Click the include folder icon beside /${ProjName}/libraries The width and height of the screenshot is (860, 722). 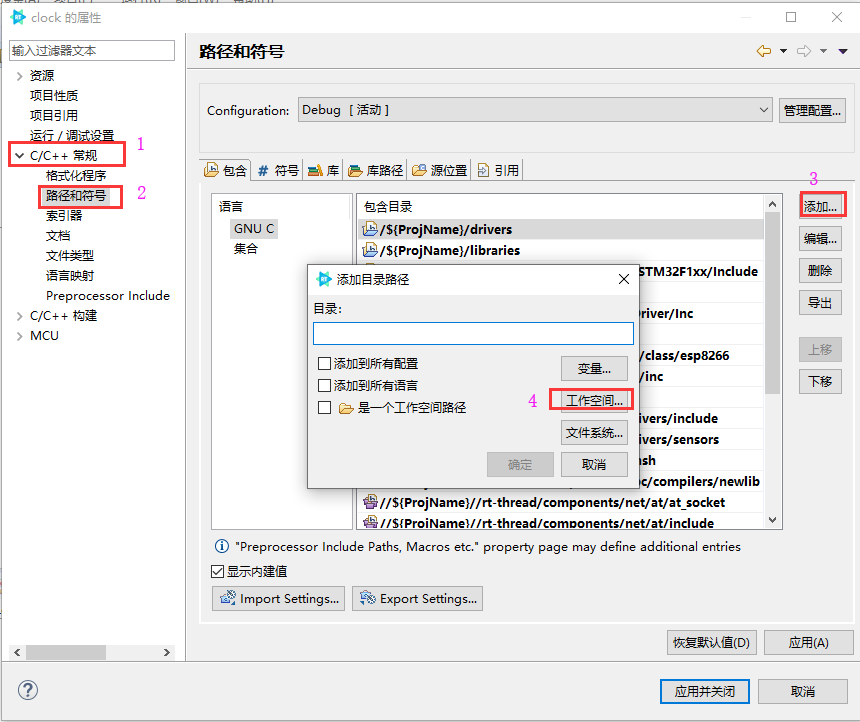370,250
